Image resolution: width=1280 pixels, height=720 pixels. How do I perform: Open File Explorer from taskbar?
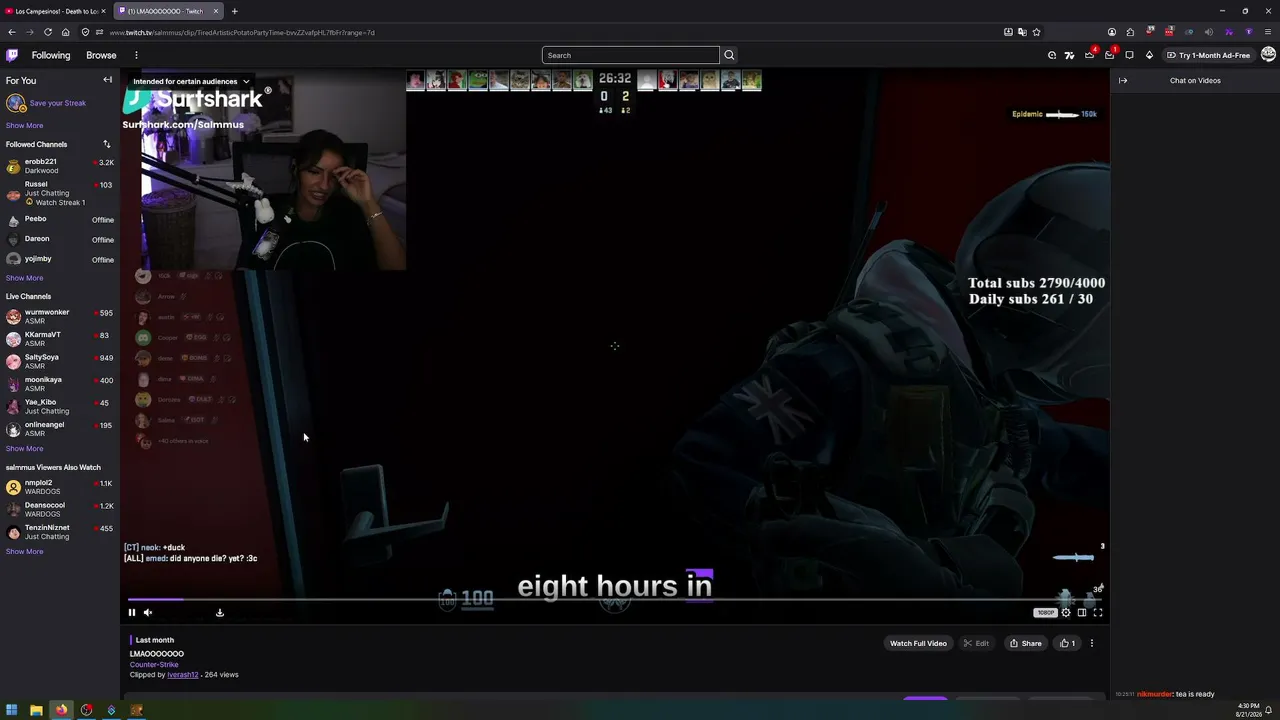click(36, 710)
